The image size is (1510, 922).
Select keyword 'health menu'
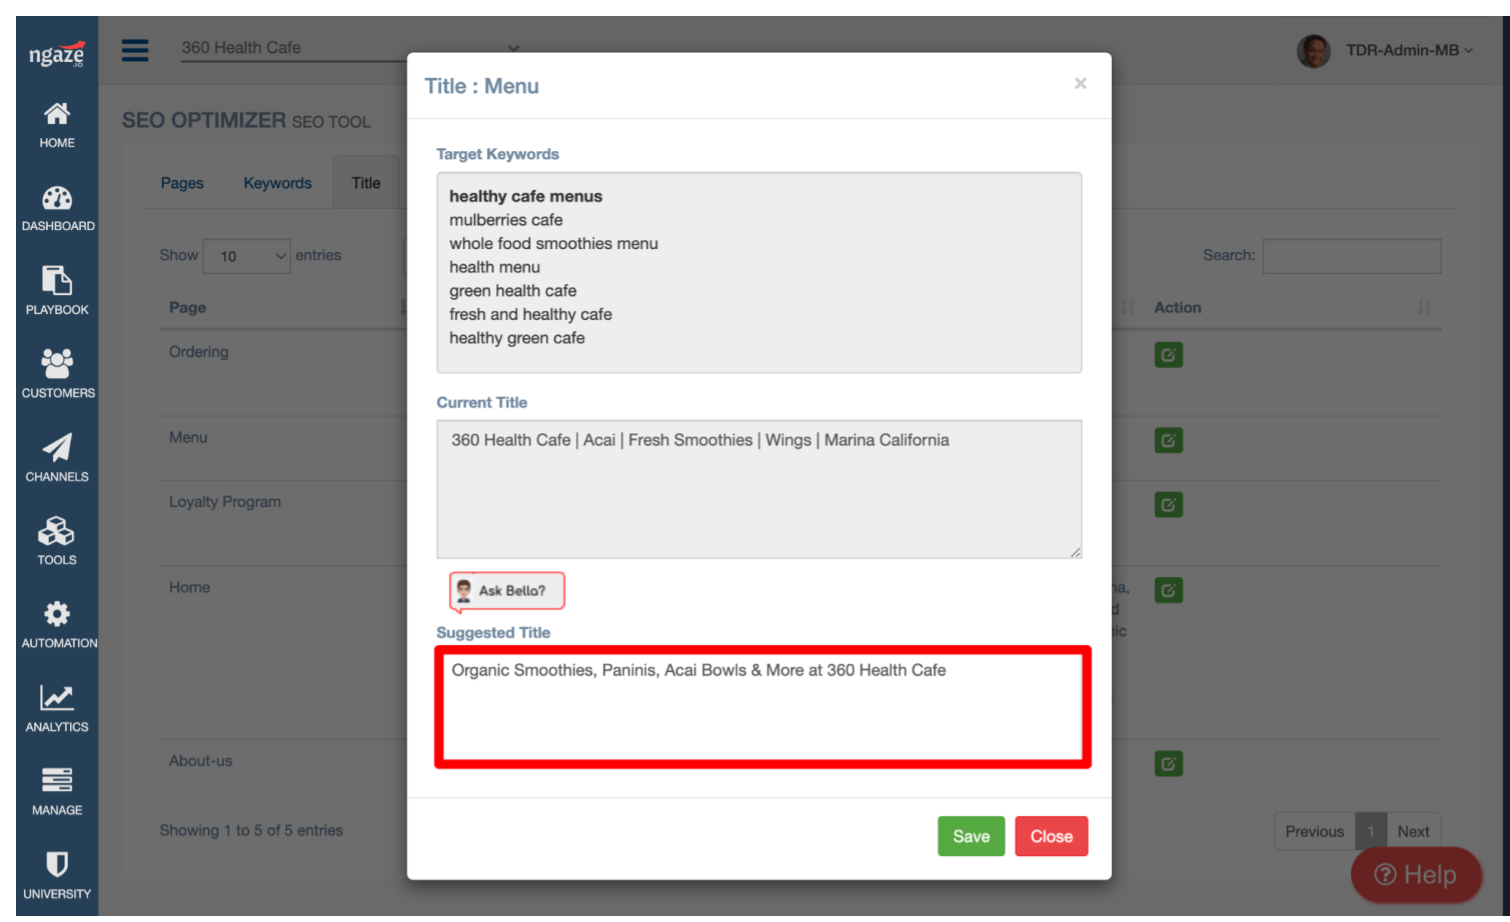(495, 267)
